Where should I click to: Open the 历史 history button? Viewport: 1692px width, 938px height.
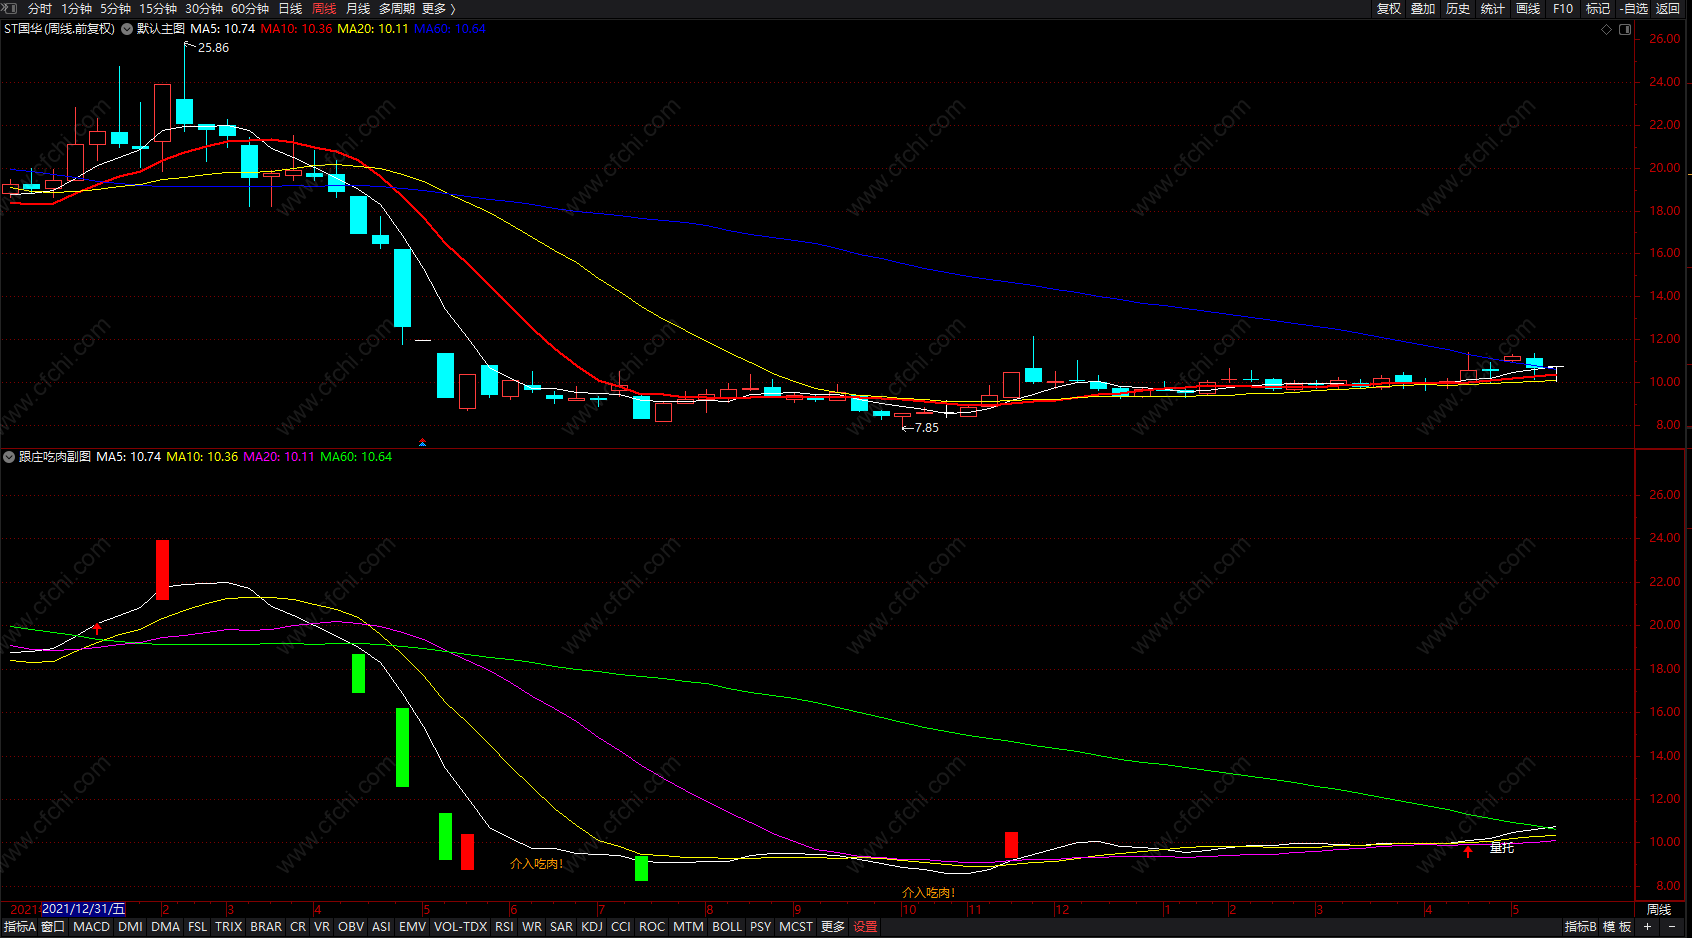point(1458,8)
